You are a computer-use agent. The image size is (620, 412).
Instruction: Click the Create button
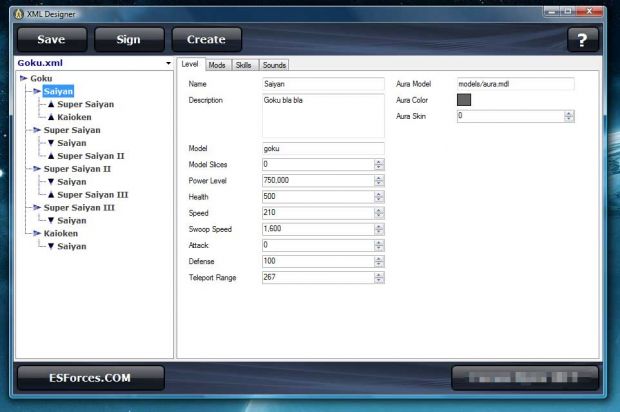206,40
